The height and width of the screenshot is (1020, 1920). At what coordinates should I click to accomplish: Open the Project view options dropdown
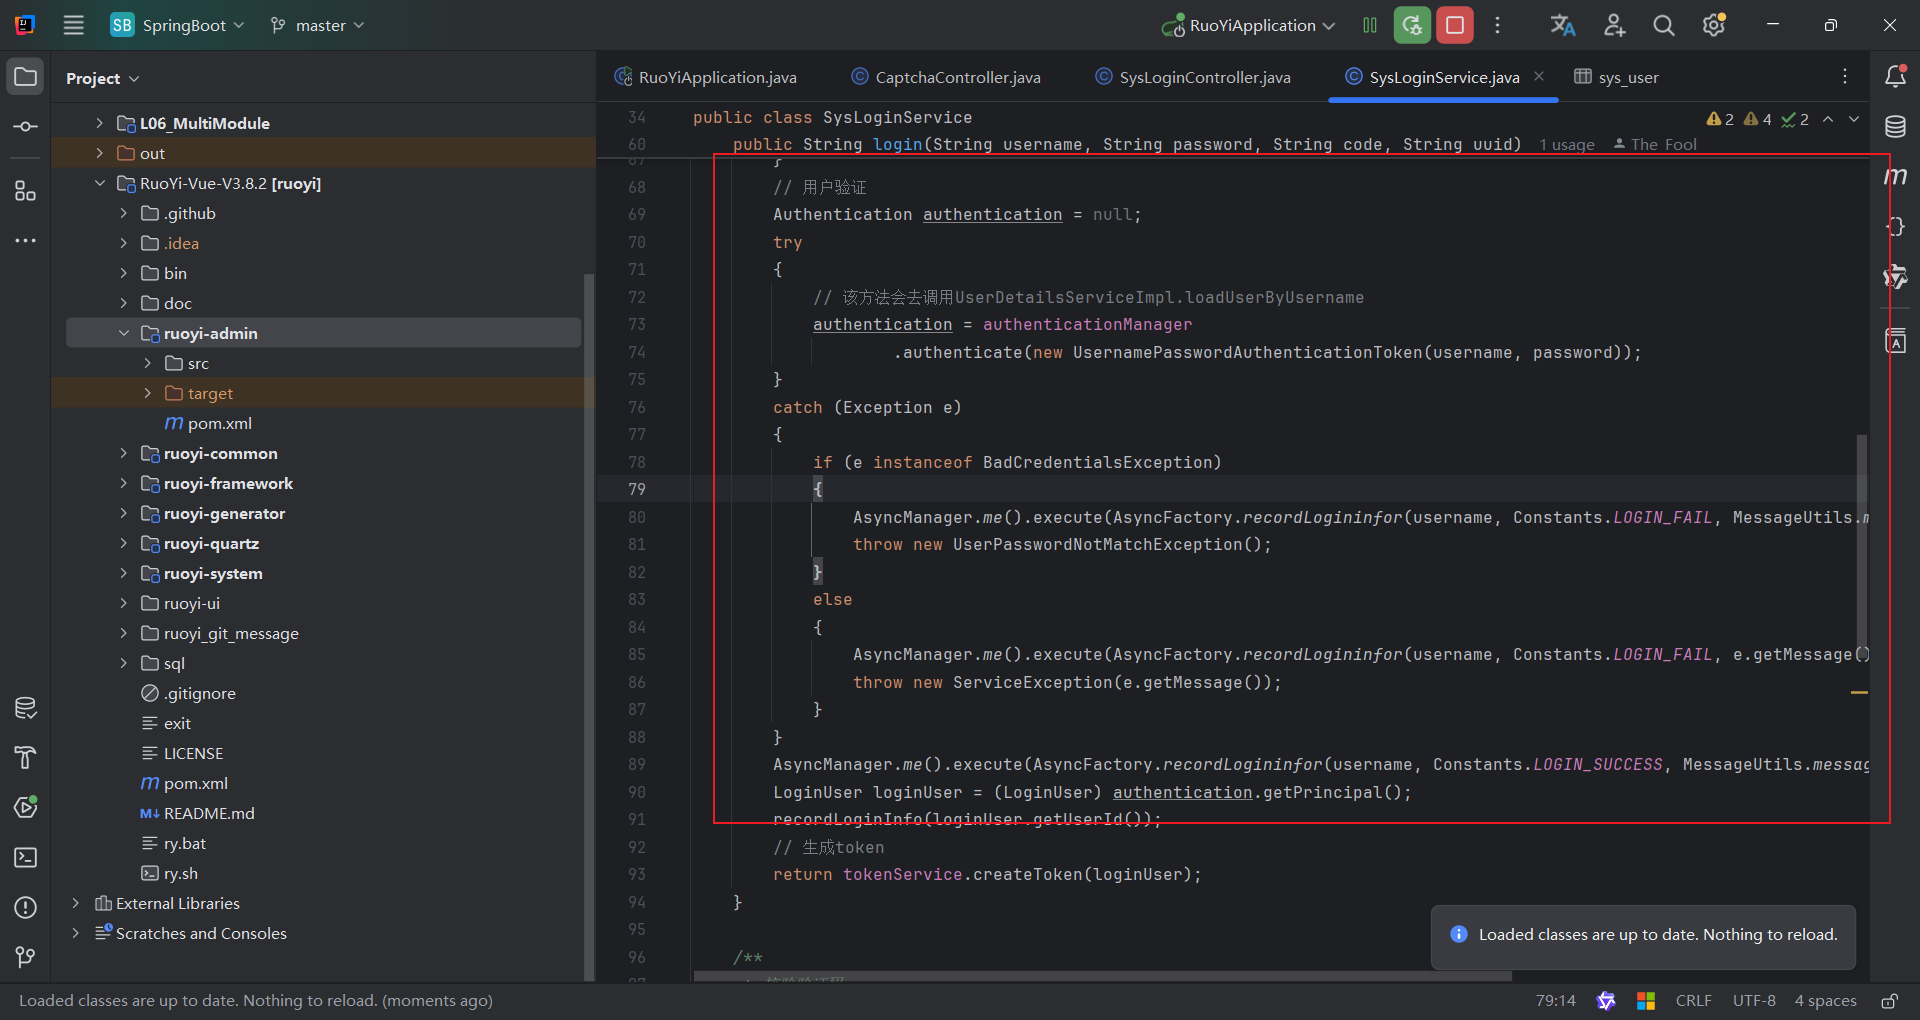pos(103,78)
